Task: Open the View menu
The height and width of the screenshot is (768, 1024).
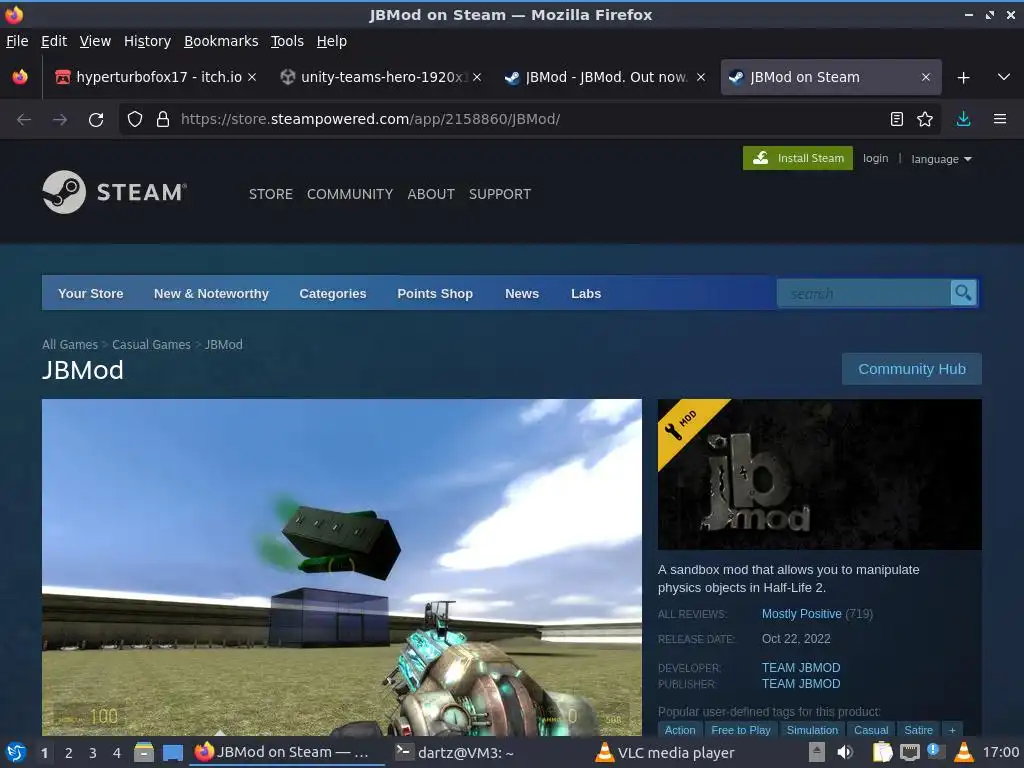Action: pyautogui.click(x=95, y=41)
